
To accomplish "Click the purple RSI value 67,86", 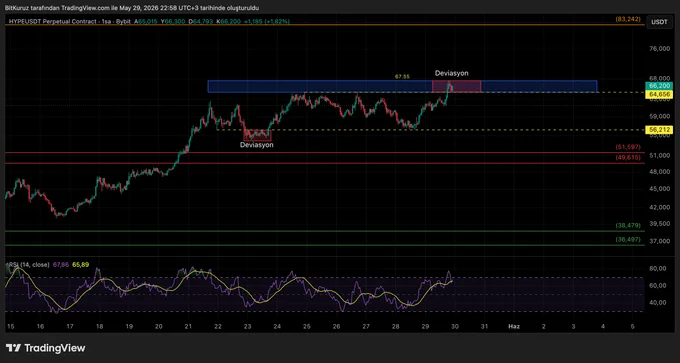I will (x=61, y=265).
